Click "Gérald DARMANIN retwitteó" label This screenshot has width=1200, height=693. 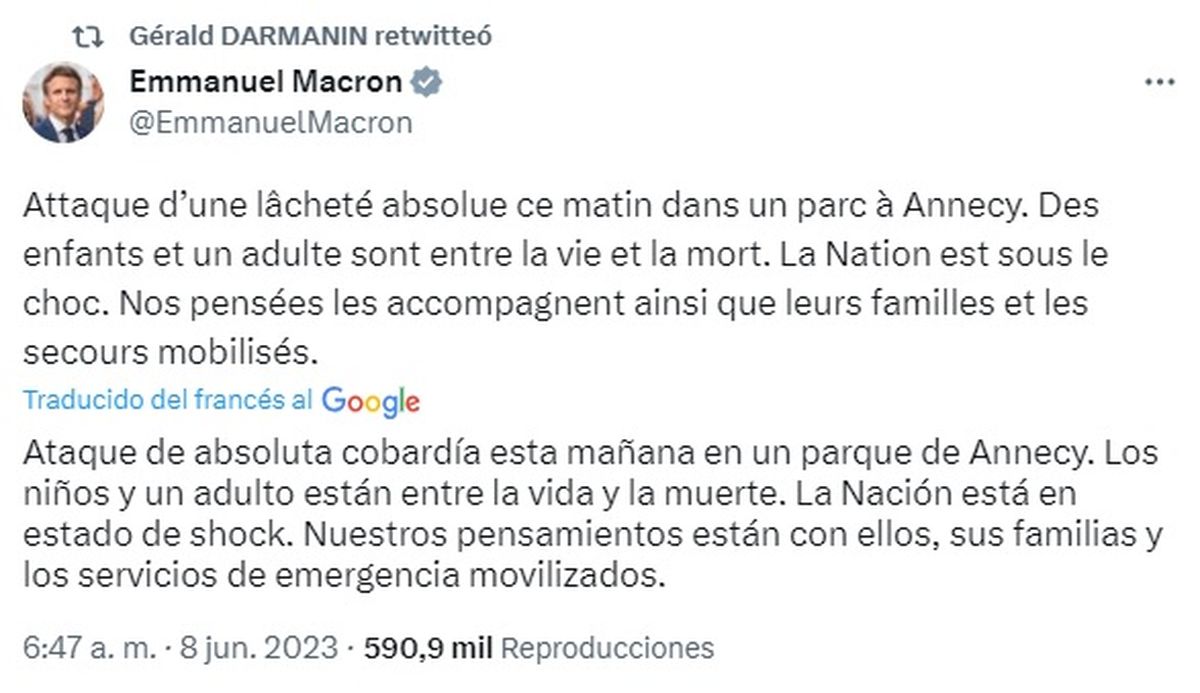pyautogui.click(x=310, y=37)
